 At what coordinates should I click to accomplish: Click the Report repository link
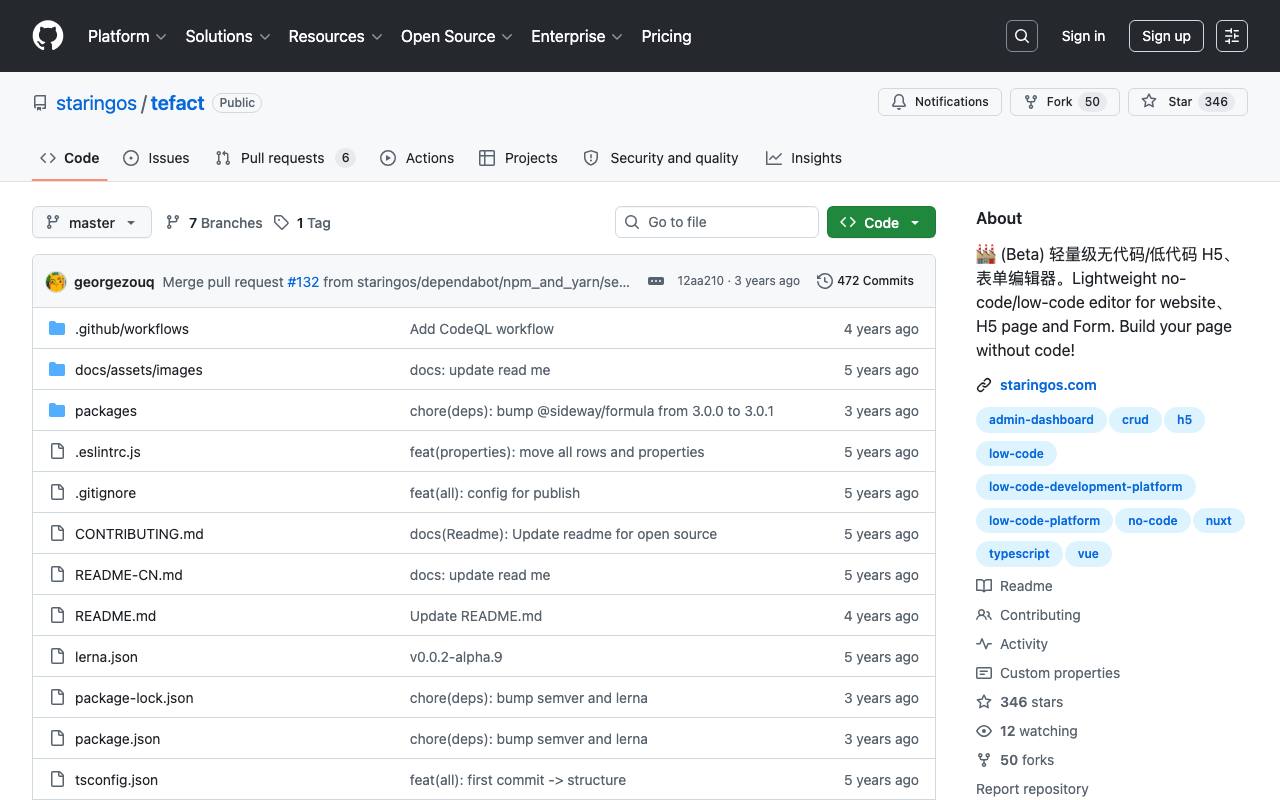(1032, 789)
